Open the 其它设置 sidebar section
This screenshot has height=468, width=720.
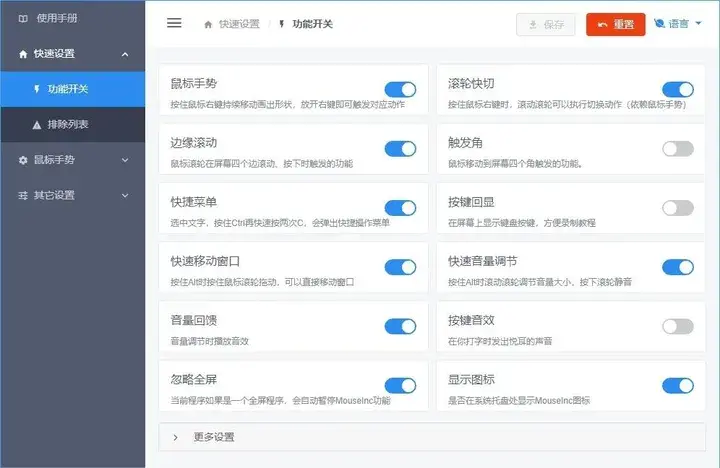coord(73,195)
